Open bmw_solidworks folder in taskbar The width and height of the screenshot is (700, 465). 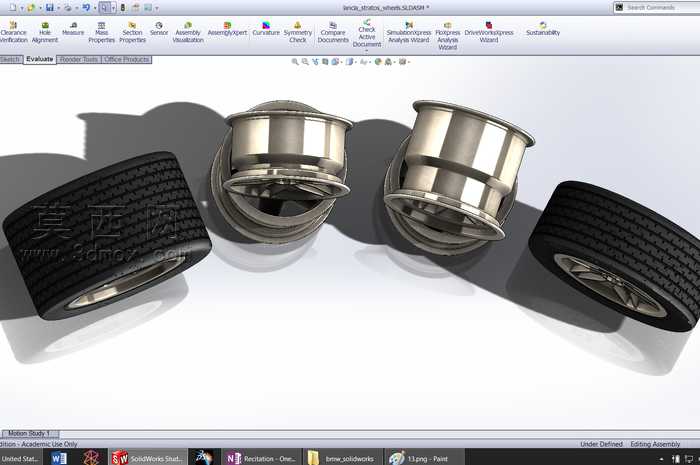click(x=342, y=458)
